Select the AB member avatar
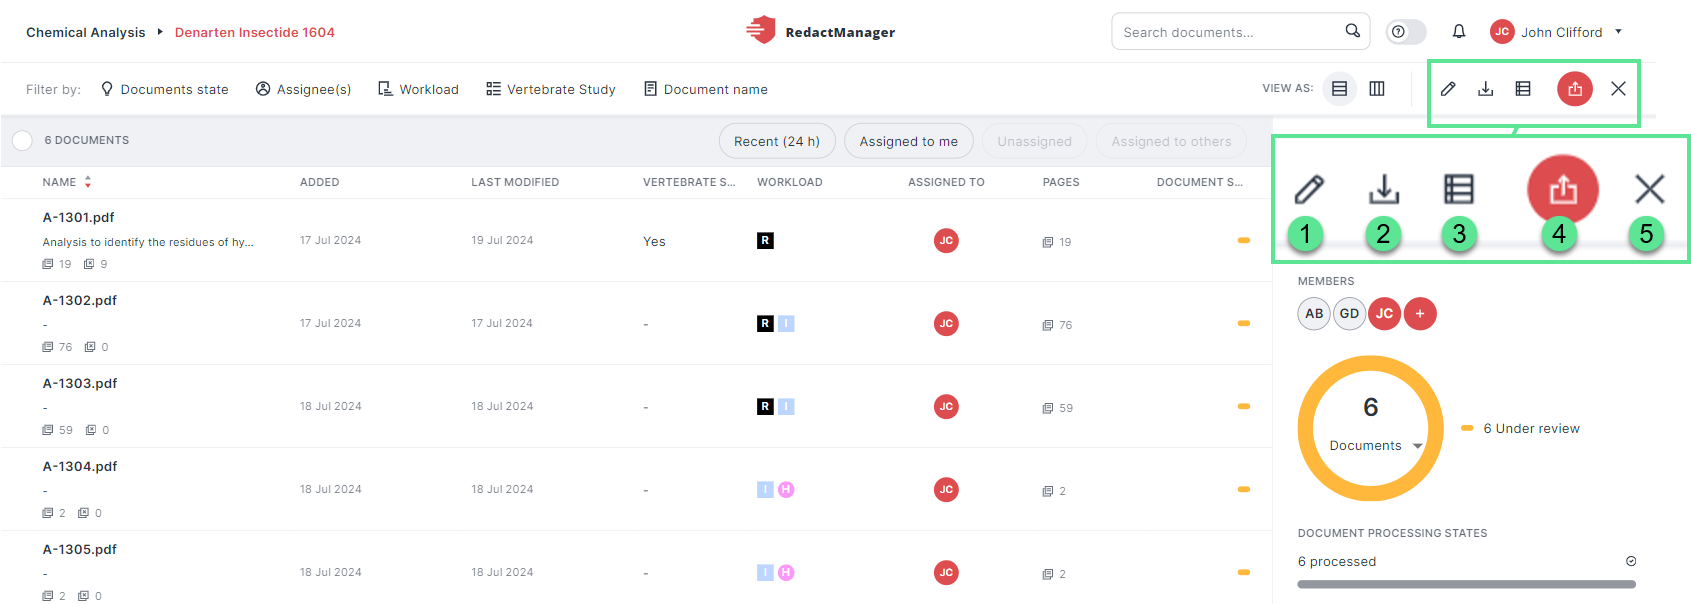1691x604 pixels. (x=1314, y=314)
